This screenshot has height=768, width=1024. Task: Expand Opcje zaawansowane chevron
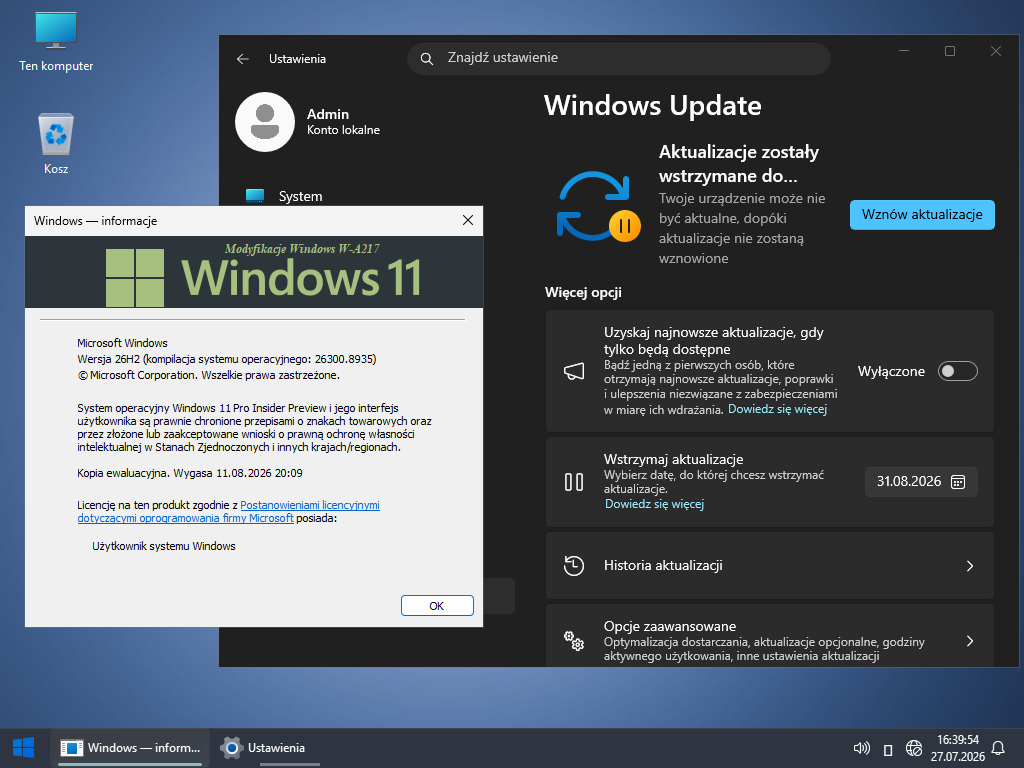[x=970, y=641]
